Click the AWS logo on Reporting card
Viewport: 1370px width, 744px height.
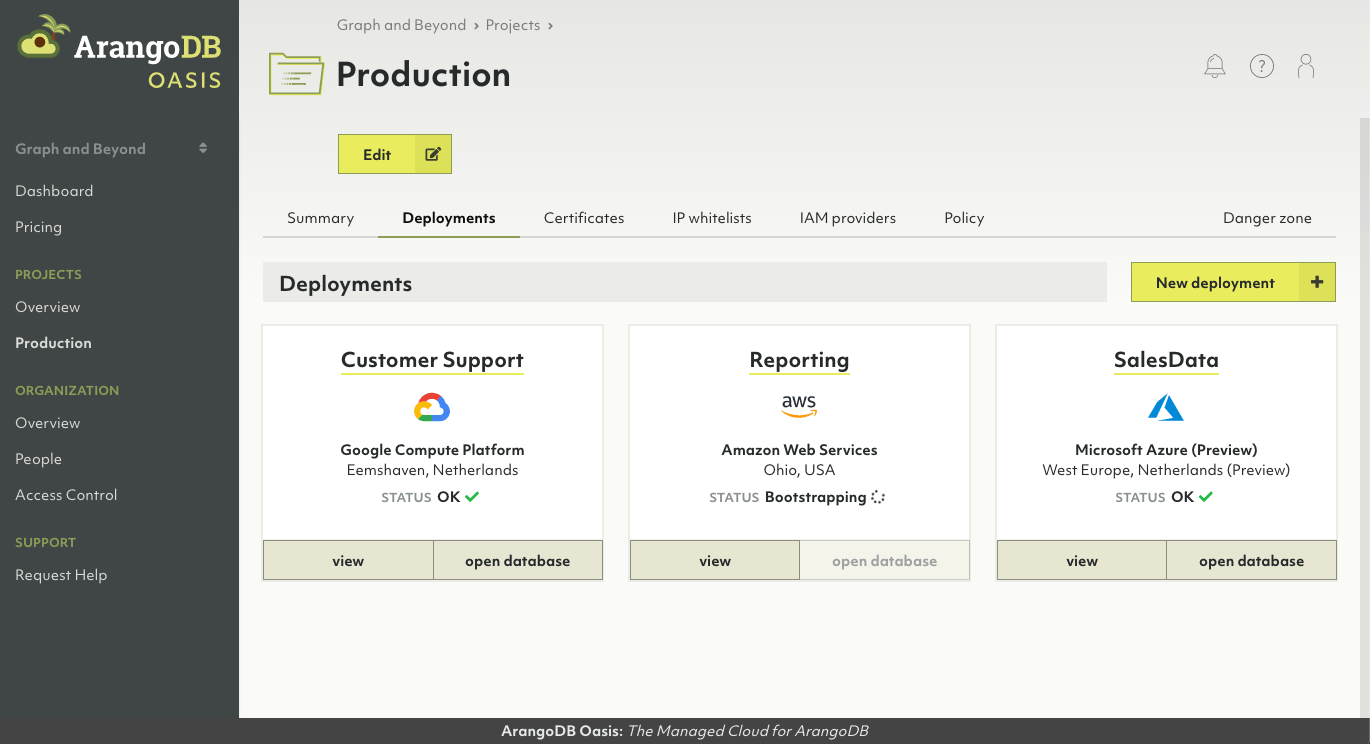point(799,405)
